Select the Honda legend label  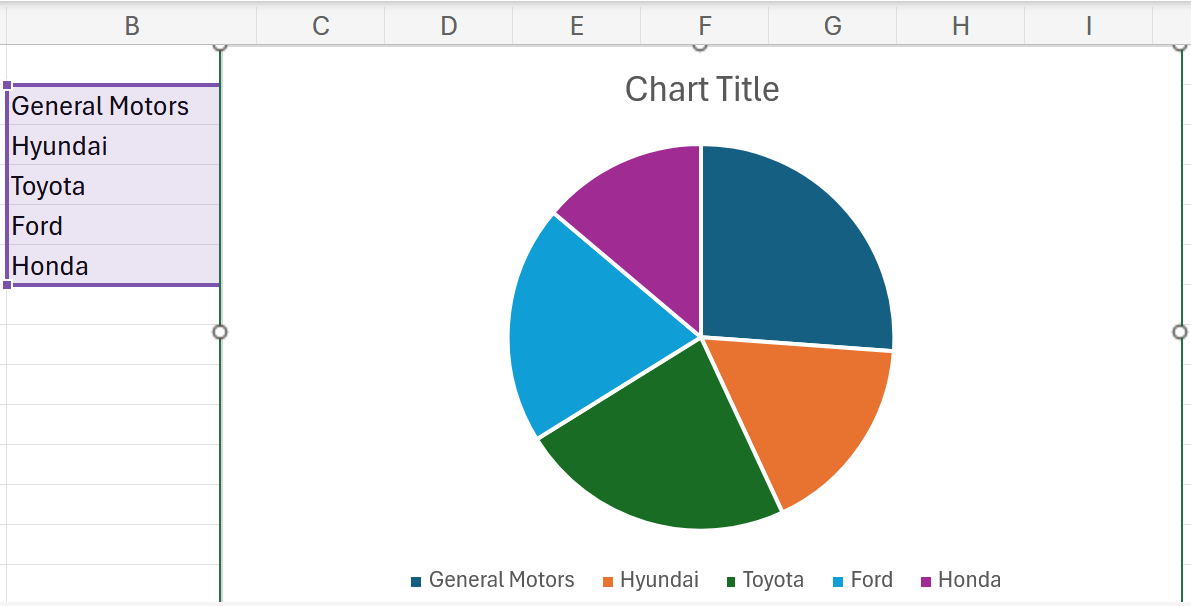tap(969, 580)
